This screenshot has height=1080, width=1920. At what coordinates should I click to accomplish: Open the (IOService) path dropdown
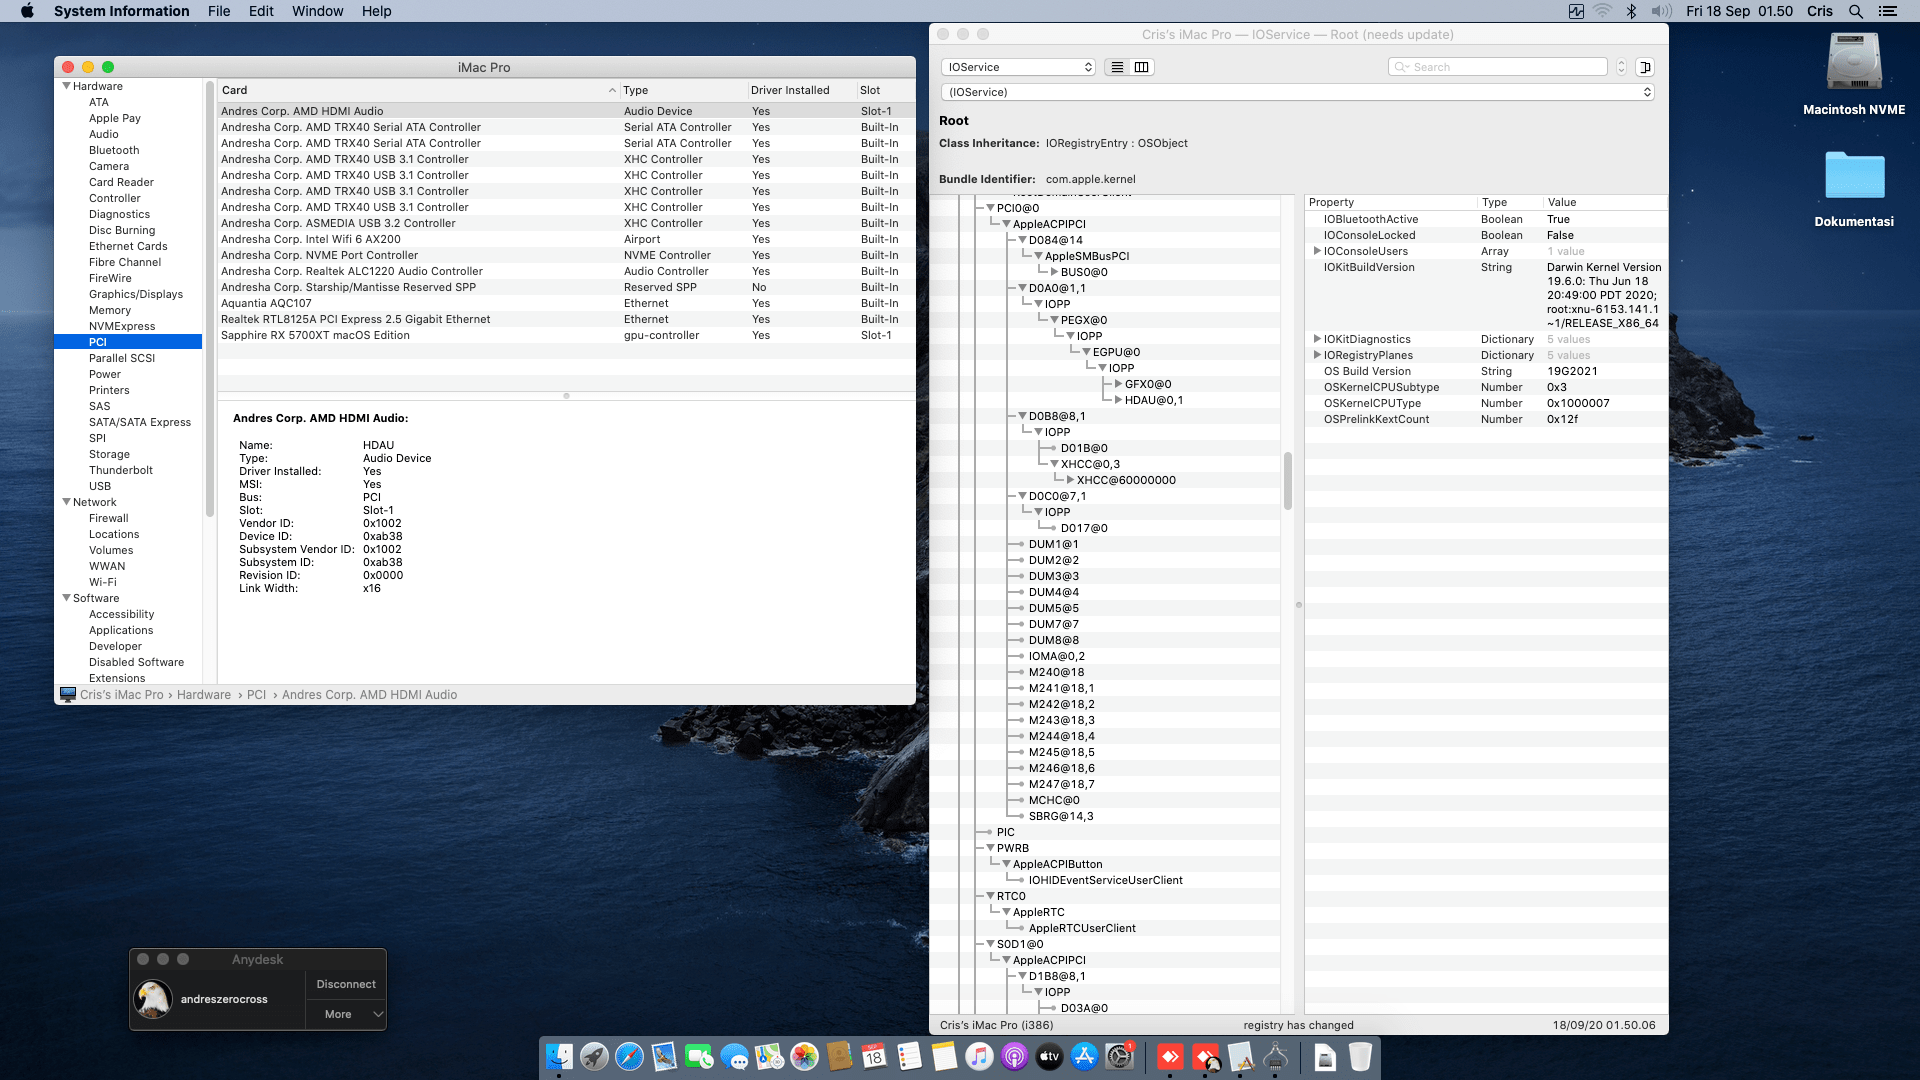point(1298,92)
